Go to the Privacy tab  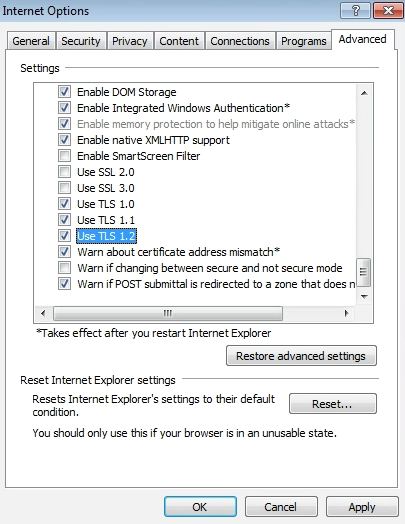[130, 41]
